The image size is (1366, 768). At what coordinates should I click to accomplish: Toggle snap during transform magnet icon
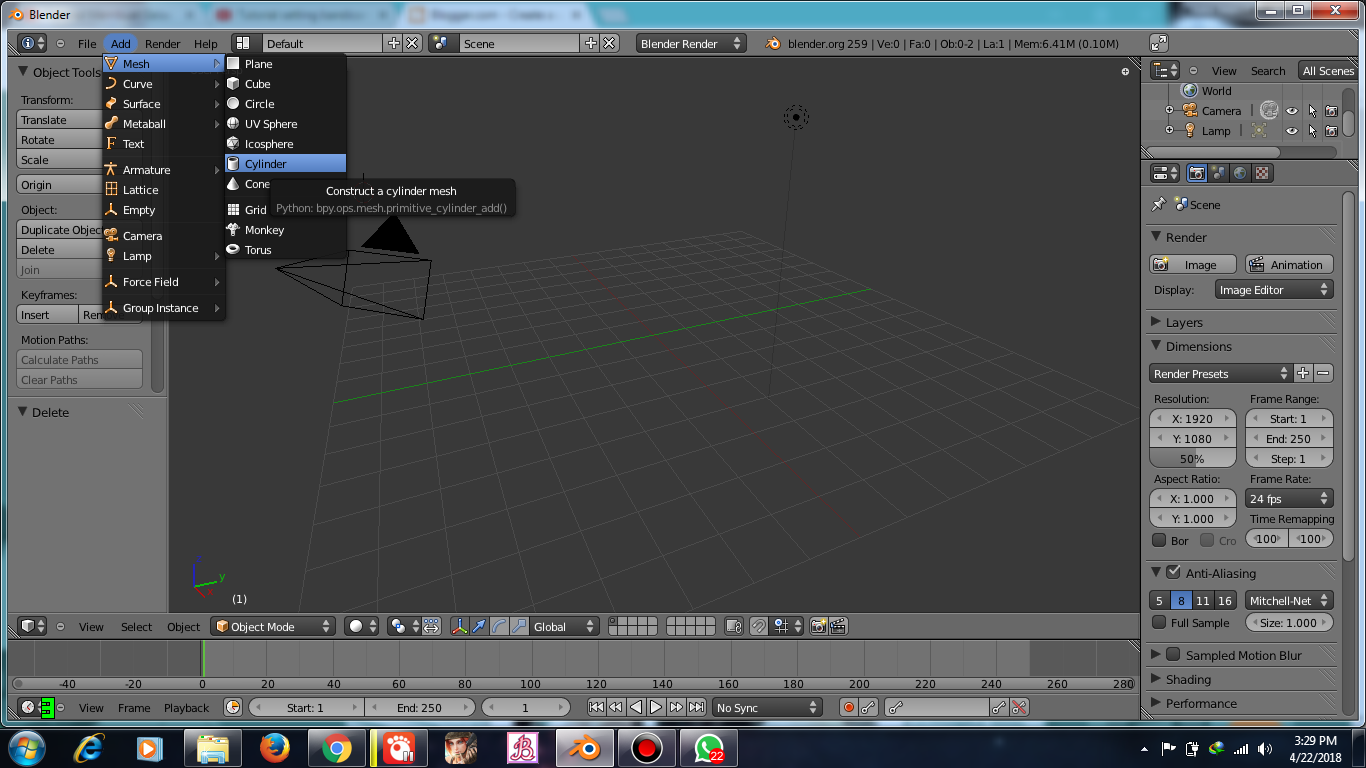(x=759, y=627)
